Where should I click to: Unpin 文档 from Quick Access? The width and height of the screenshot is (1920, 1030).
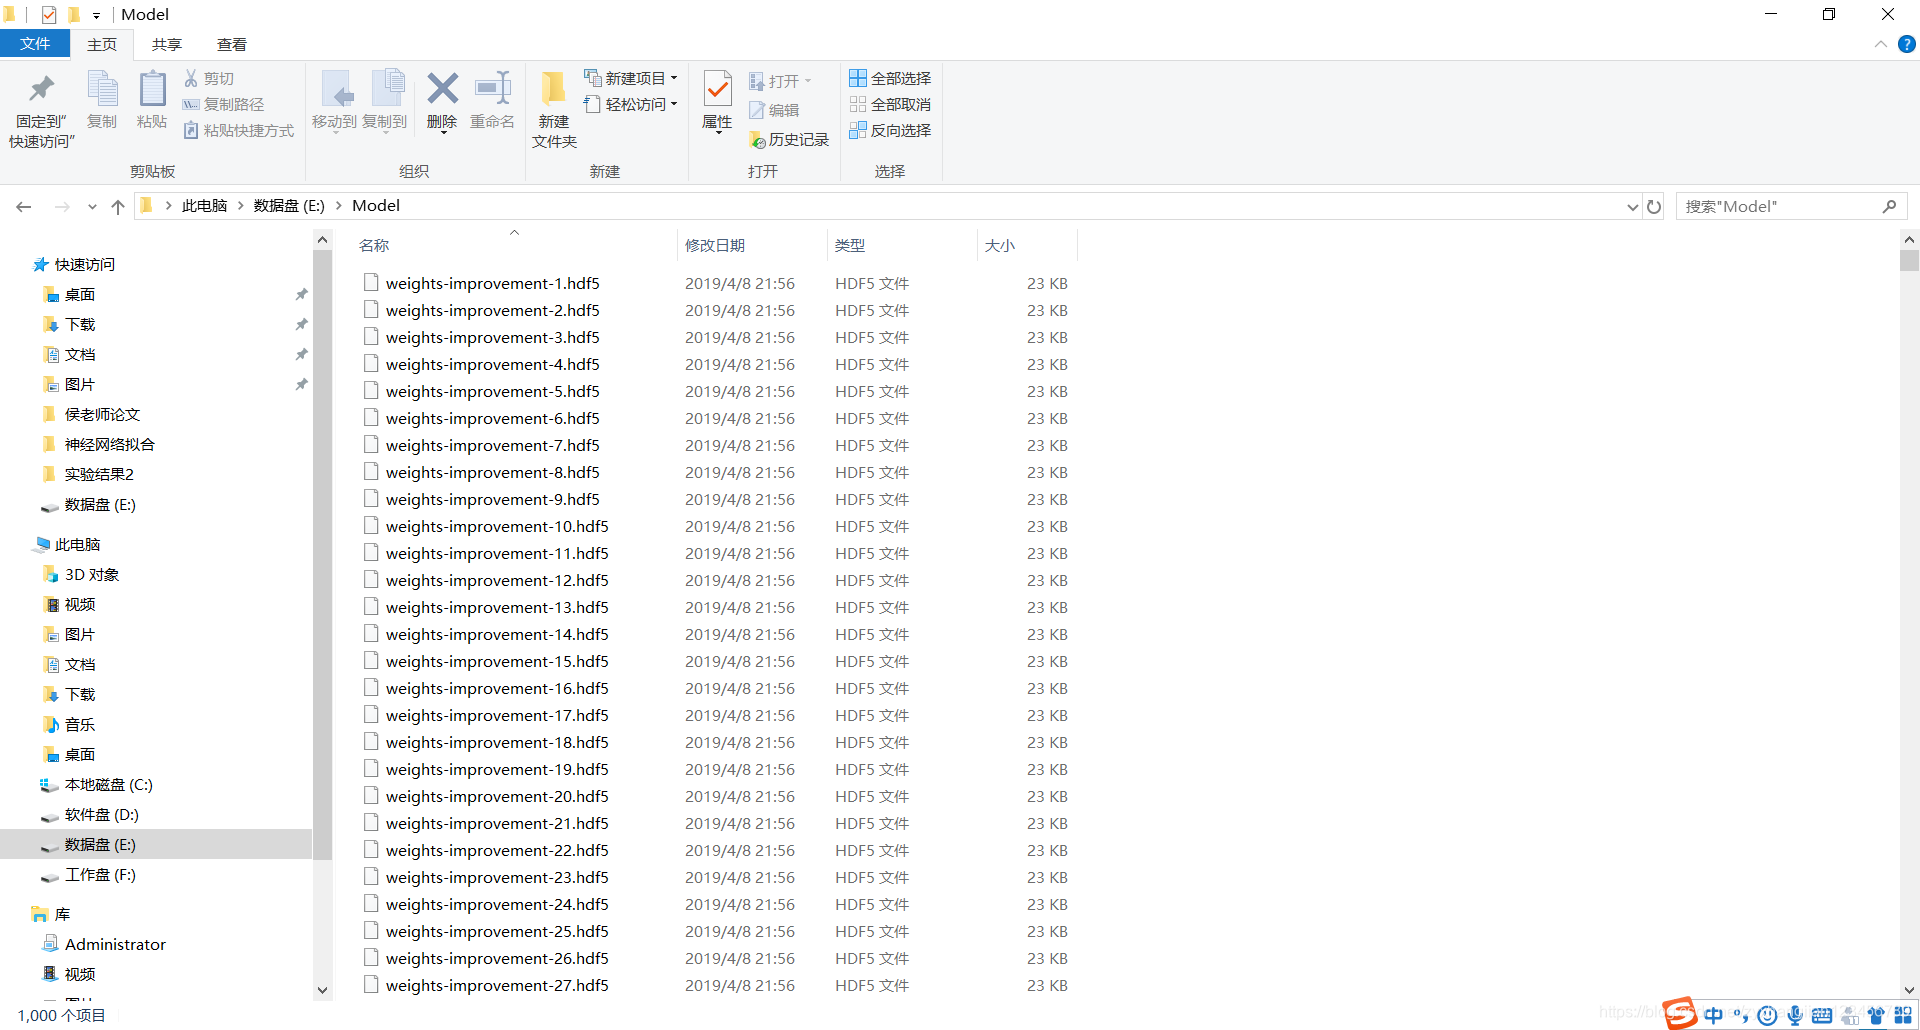tap(301, 354)
